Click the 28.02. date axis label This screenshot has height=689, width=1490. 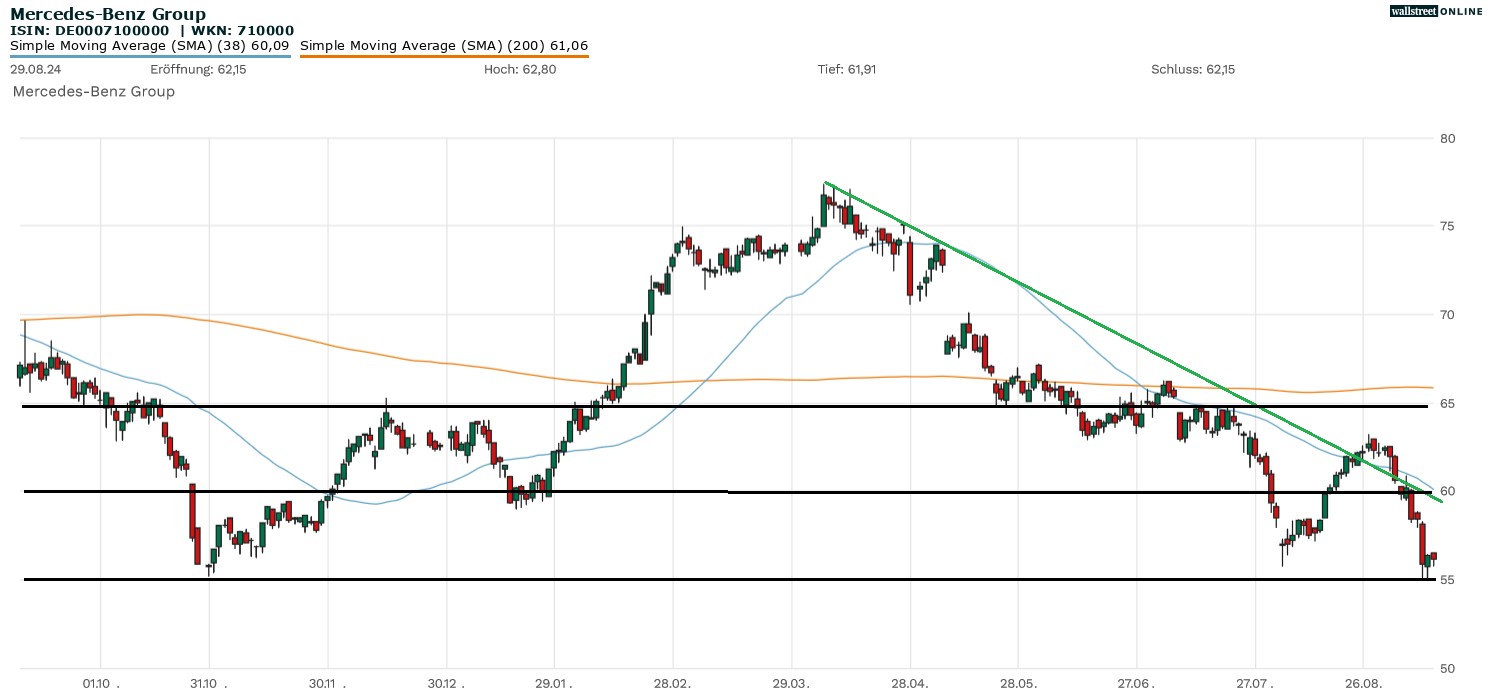[673, 683]
